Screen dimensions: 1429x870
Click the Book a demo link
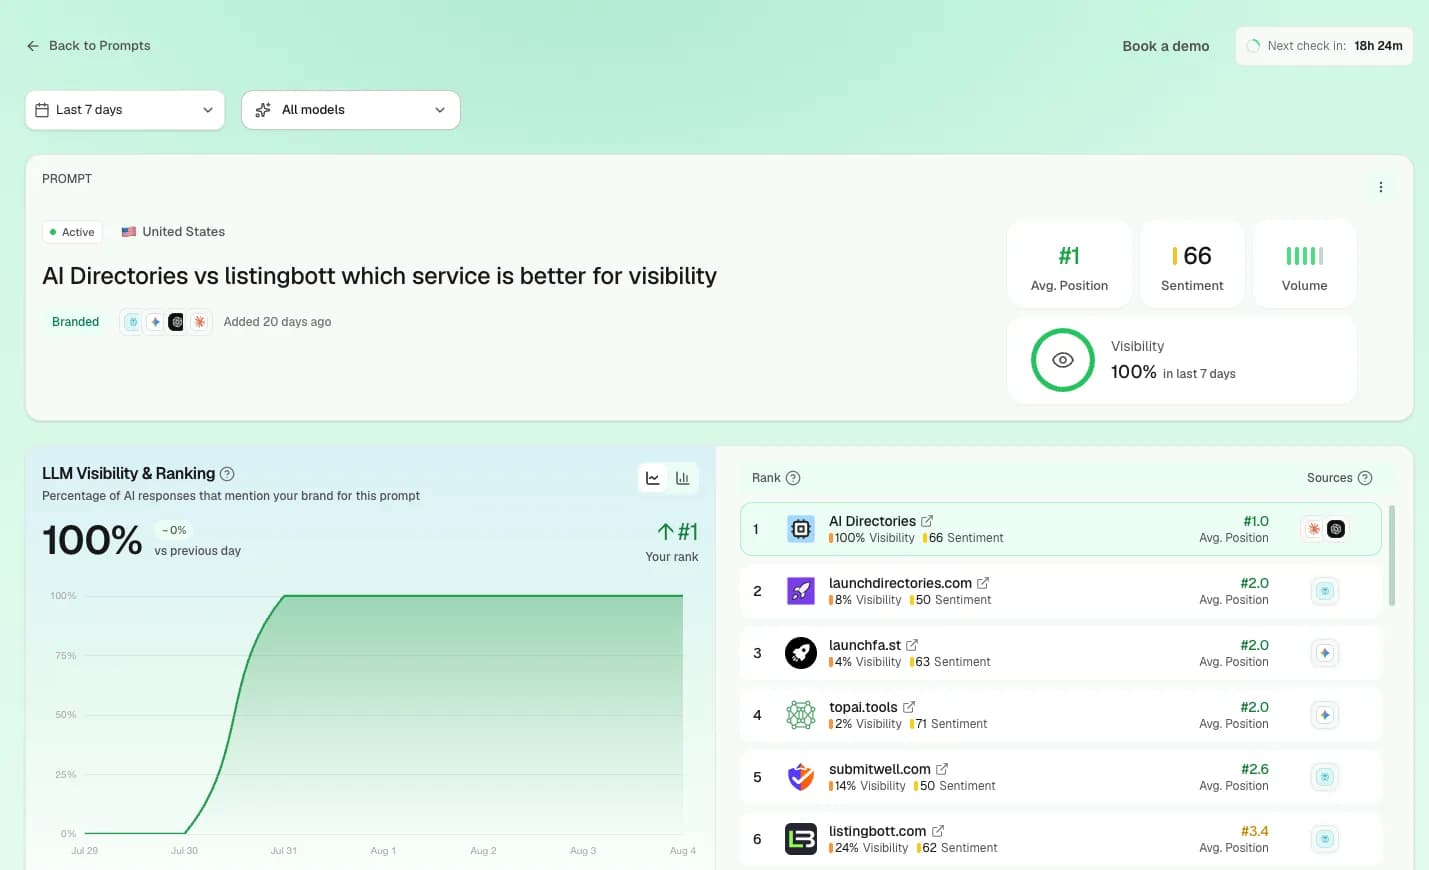pos(1165,46)
